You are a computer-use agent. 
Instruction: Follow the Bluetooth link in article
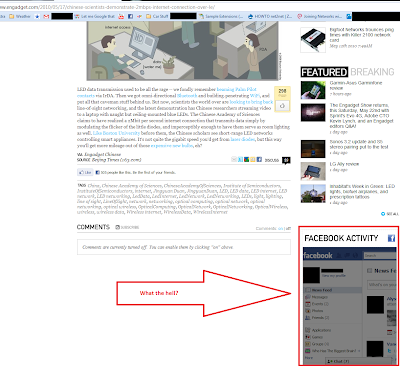[187, 96]
